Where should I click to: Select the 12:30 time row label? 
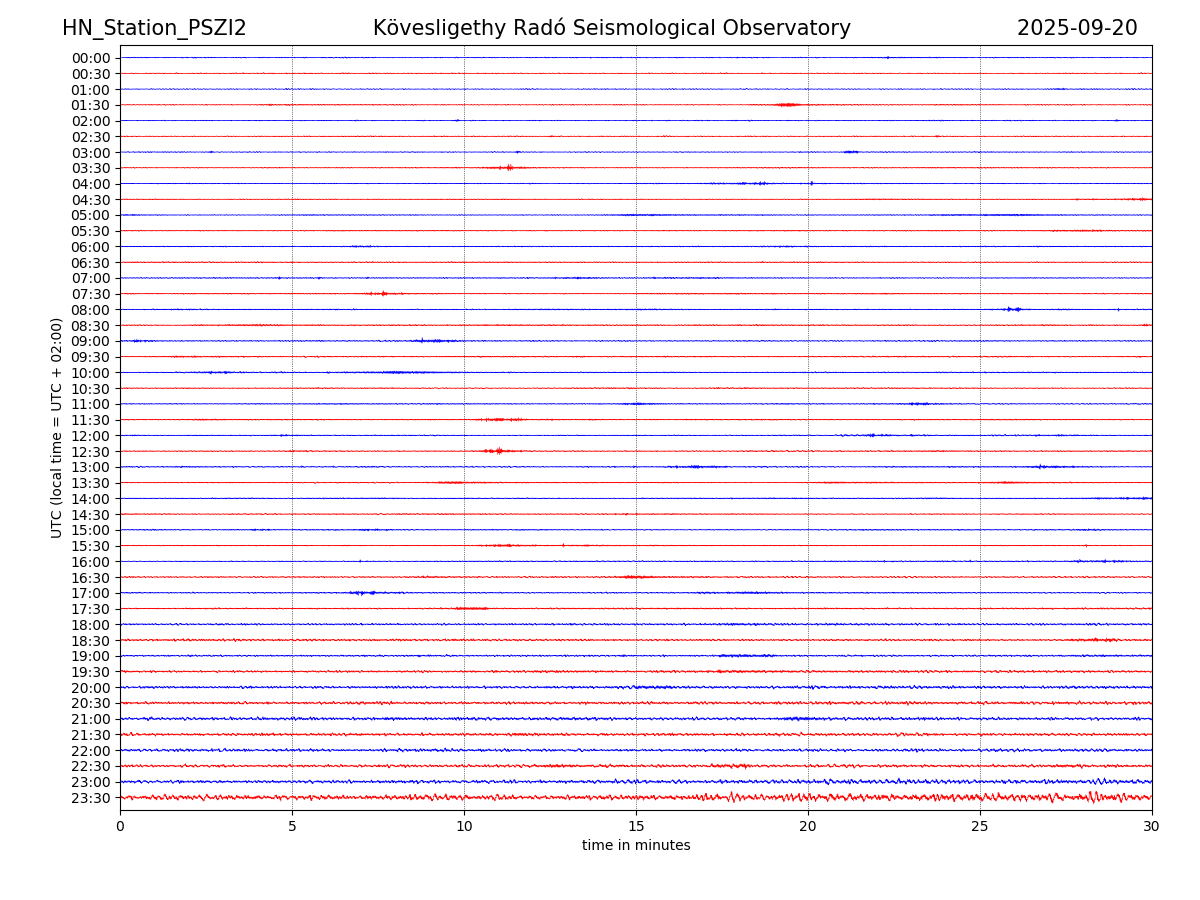(x=91, y=452)
